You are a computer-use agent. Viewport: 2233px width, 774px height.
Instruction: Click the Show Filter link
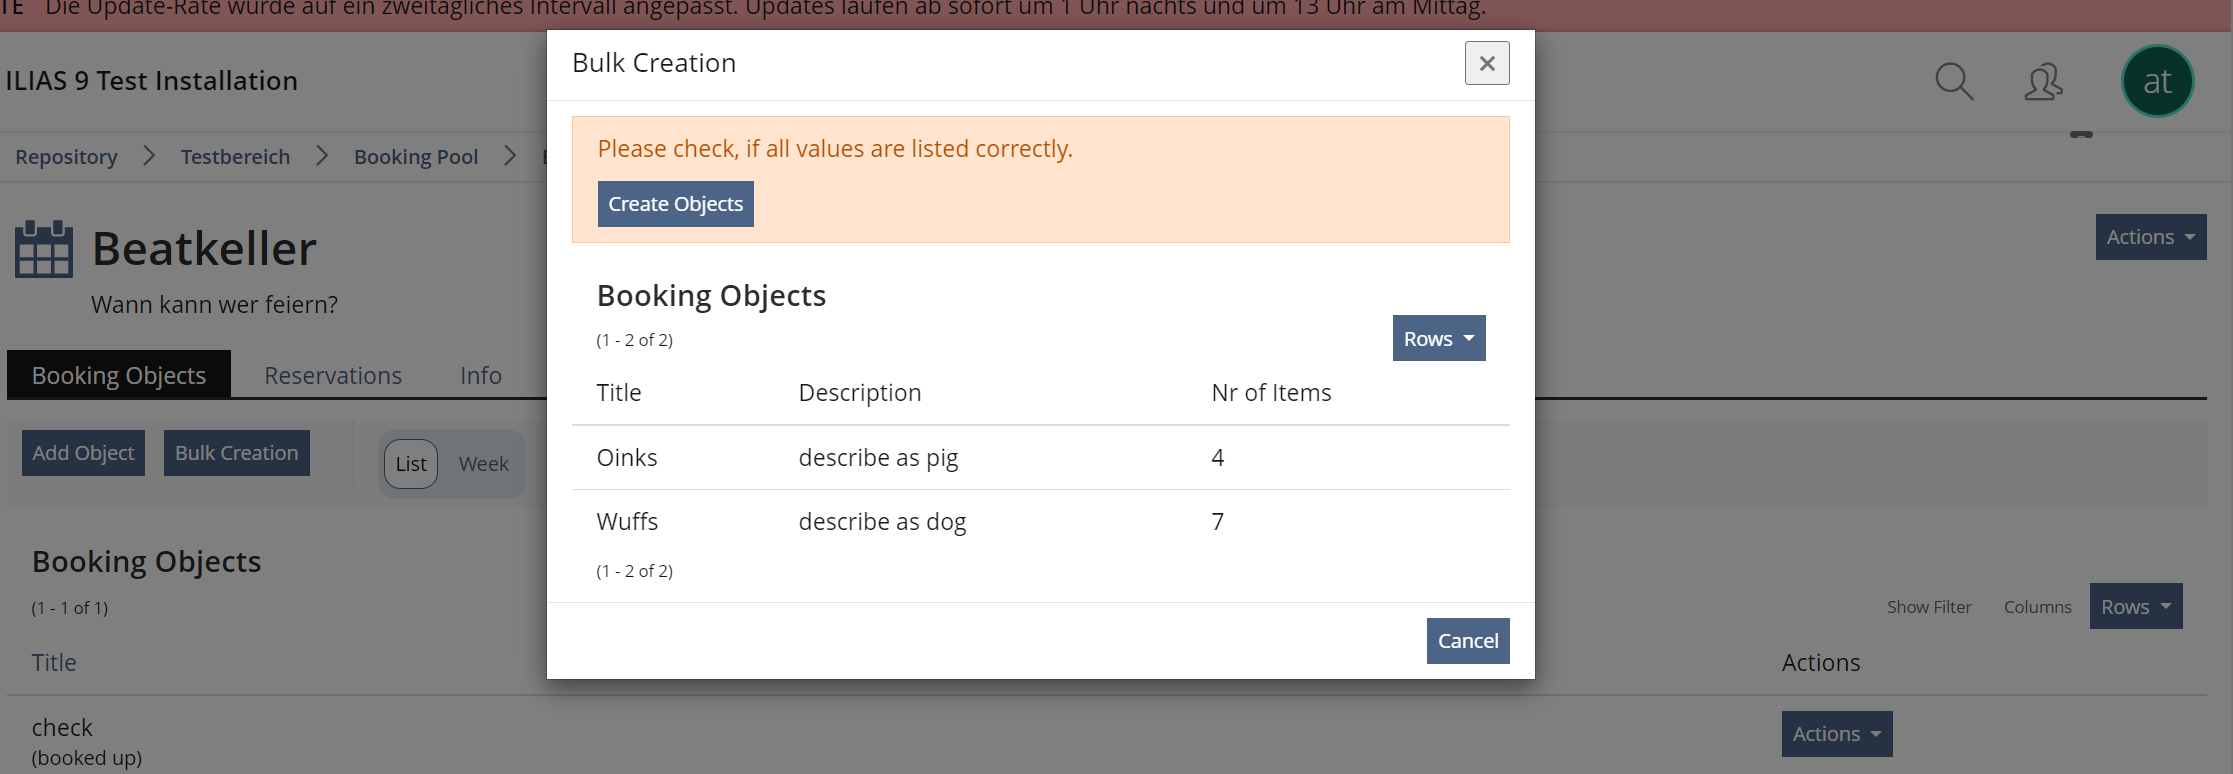pyautogui.click(x=1929, y=607)
